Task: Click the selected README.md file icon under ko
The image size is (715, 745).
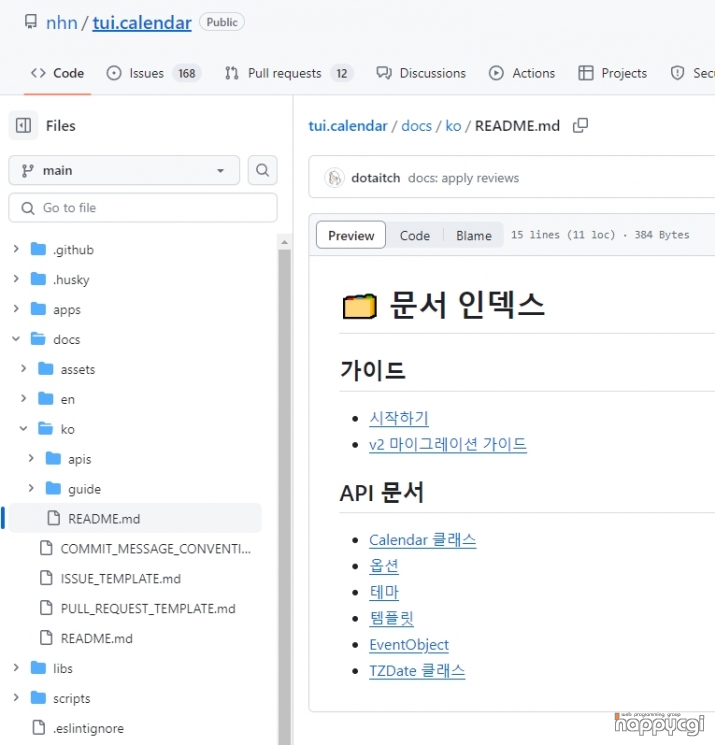Action: click(x=54, y=518)
